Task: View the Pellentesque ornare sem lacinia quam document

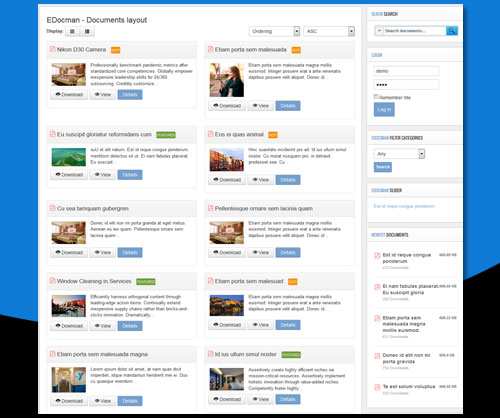Action: click(x=260, y=252)
